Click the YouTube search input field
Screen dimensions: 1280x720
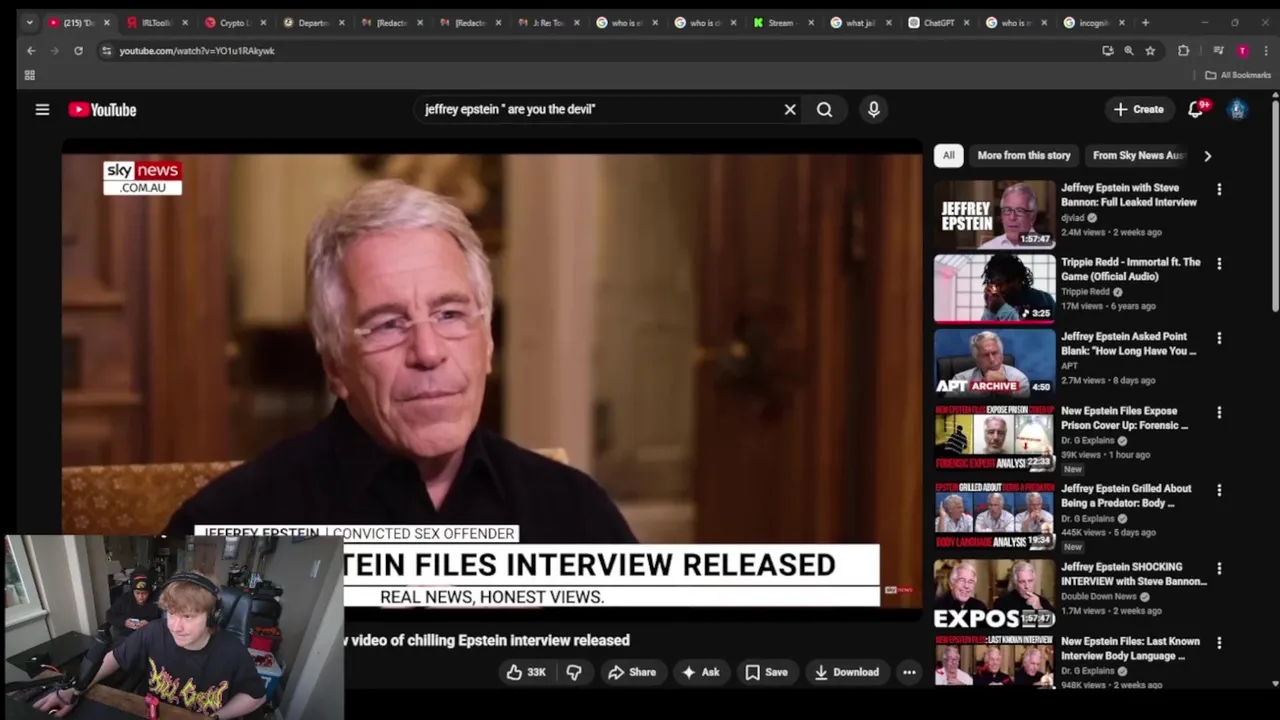pyautogui.click(x=597, y=110)
